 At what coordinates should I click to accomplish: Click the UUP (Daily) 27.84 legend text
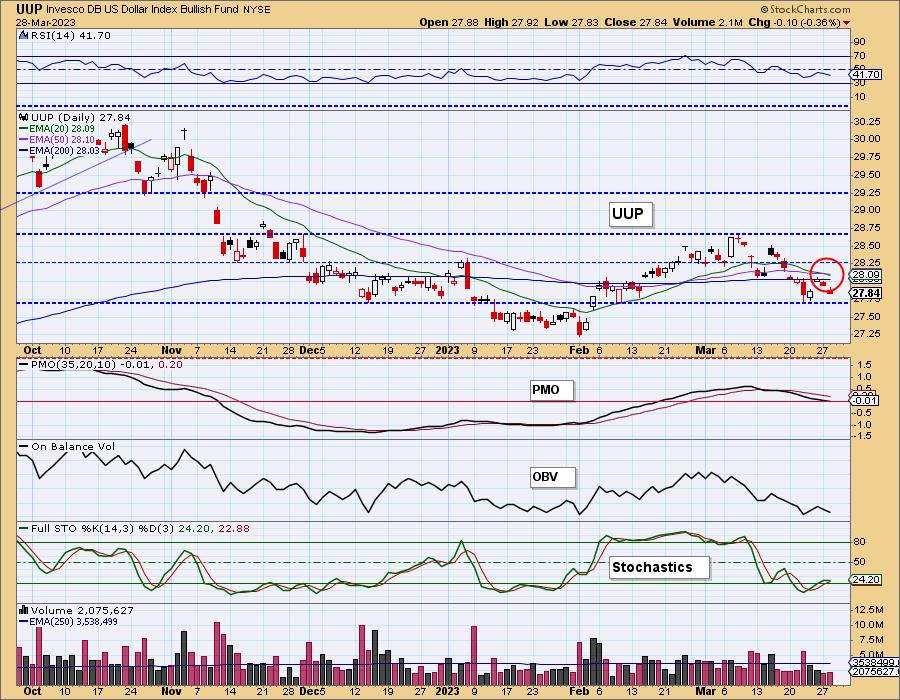pos(81,118)
